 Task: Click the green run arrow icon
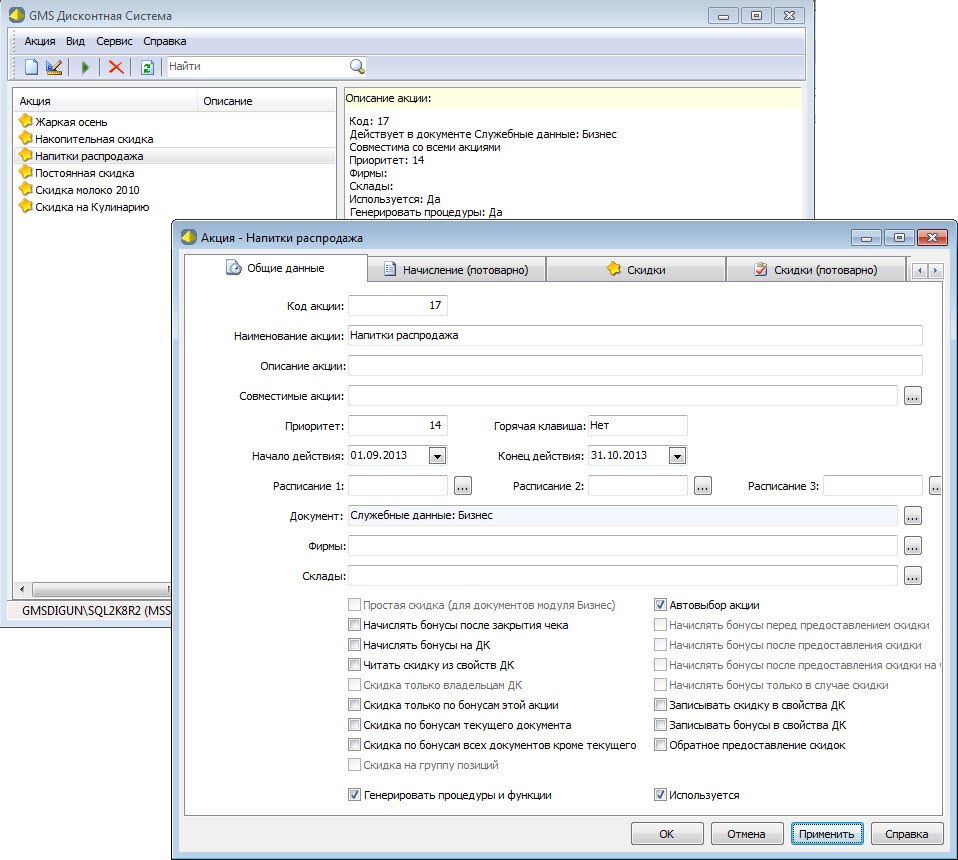[x=86, y=67]
